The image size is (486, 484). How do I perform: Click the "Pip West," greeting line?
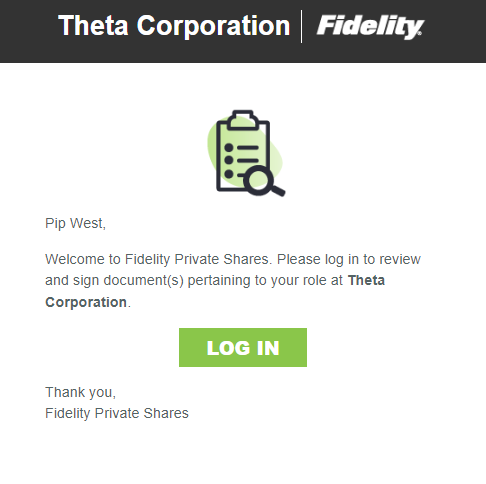pos(75,223)
